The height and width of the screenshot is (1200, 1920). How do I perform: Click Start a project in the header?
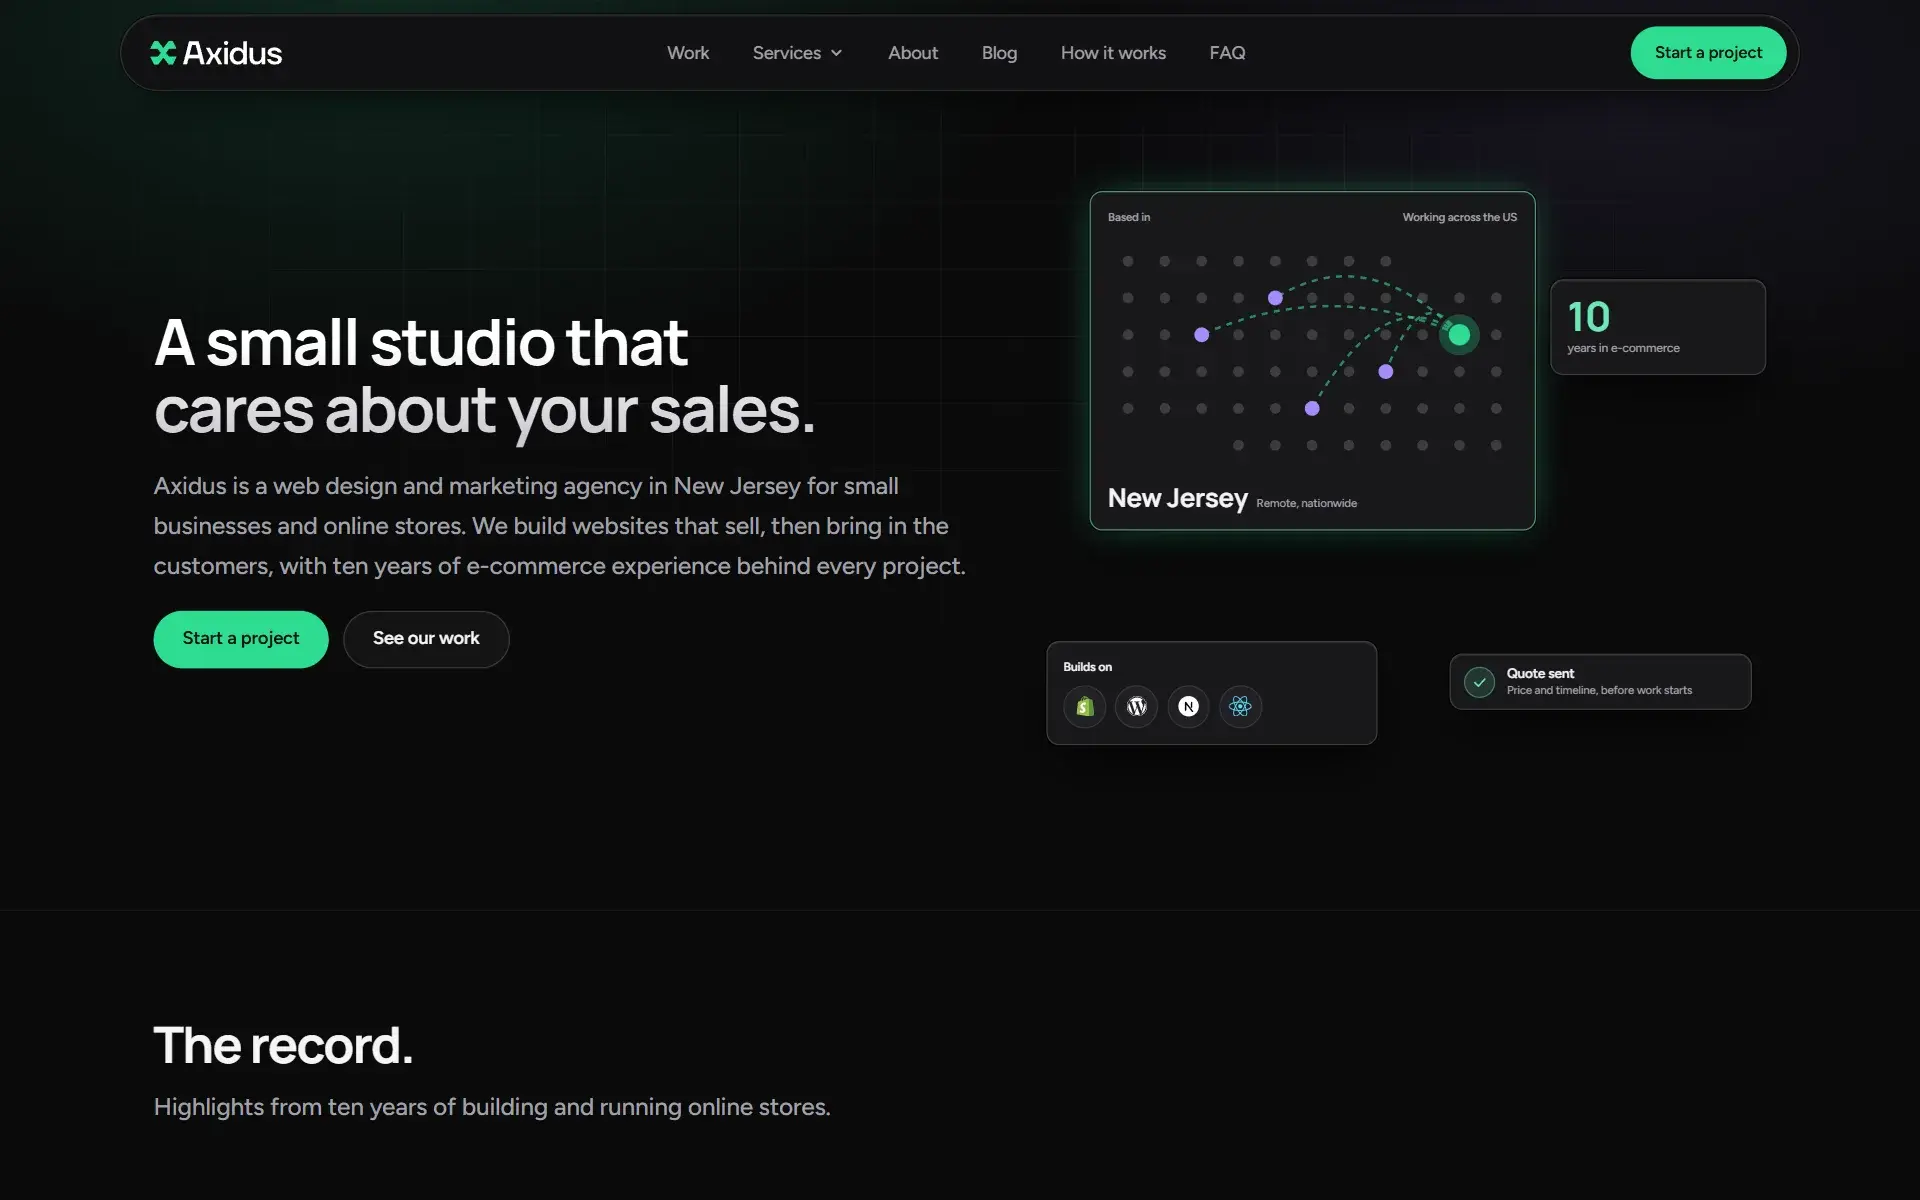1708,53
